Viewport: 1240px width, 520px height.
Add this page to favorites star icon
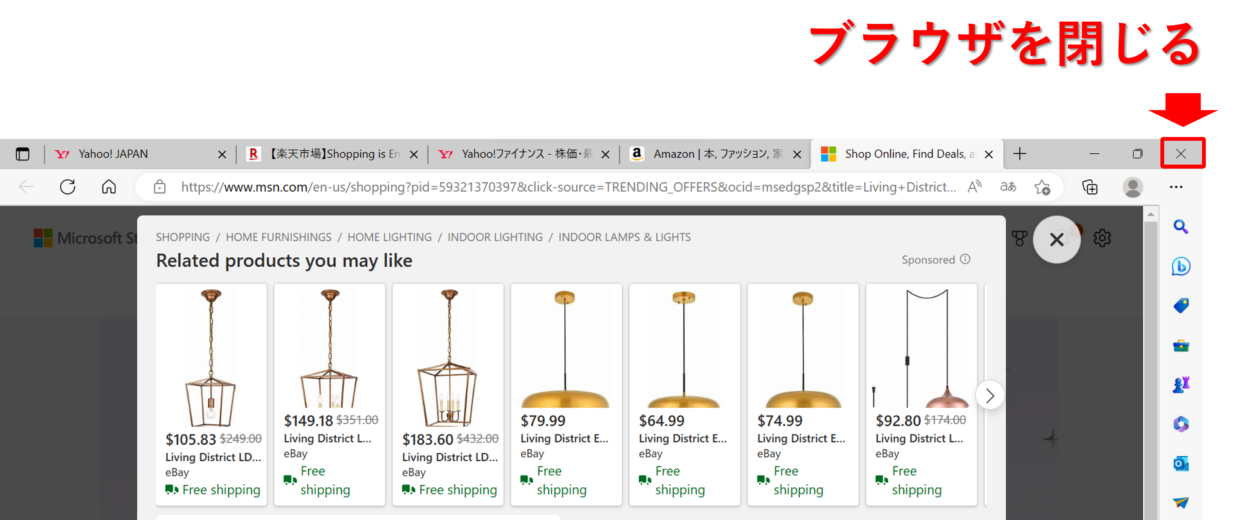1042,187
